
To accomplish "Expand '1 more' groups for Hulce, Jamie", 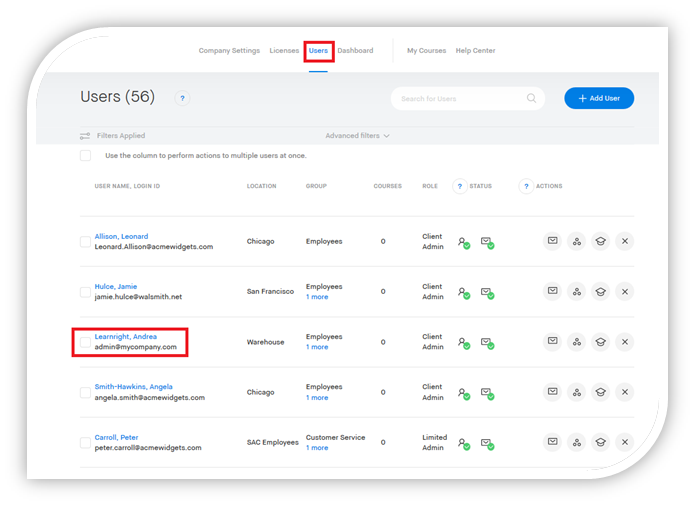I will point(317,297).
